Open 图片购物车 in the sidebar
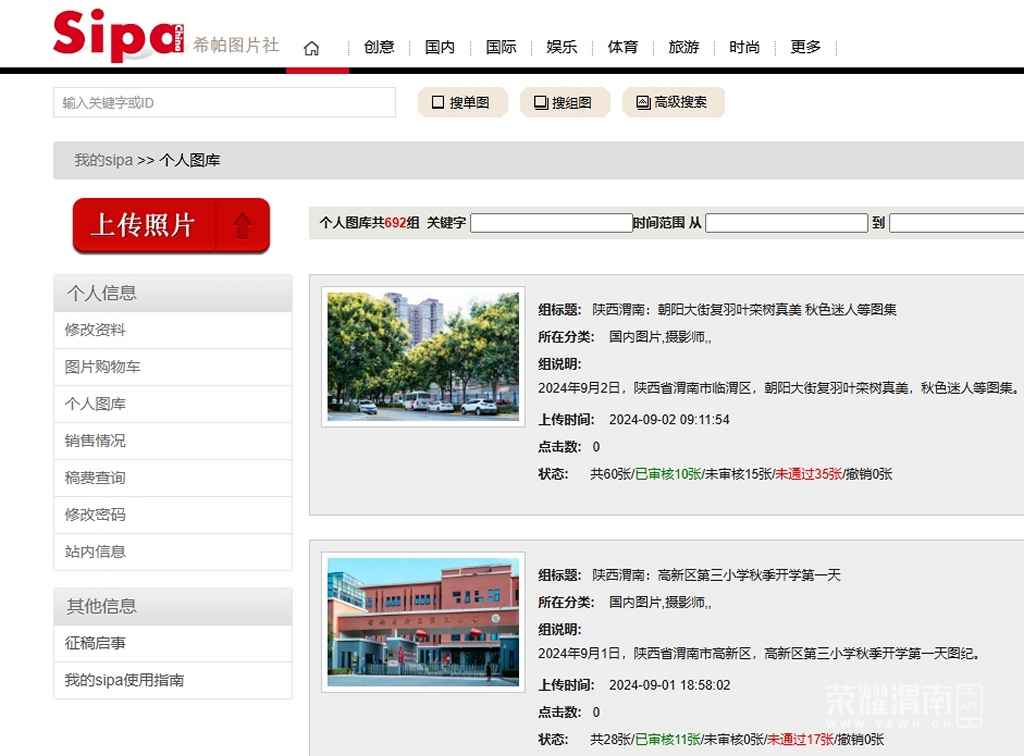 [103, 367]
